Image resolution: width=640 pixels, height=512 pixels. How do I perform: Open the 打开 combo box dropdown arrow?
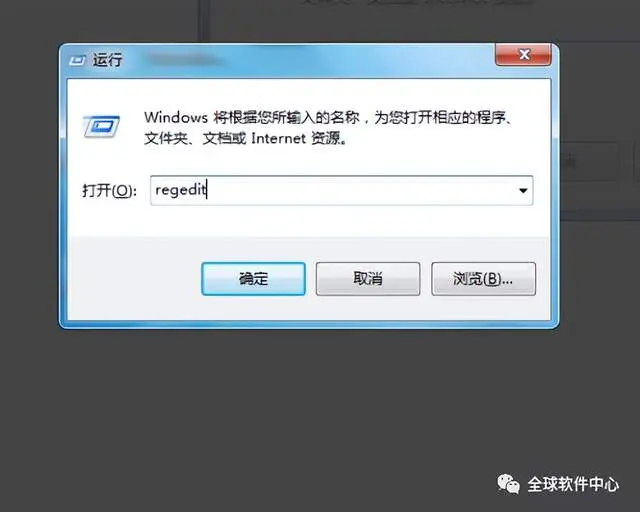coord(523,190)
